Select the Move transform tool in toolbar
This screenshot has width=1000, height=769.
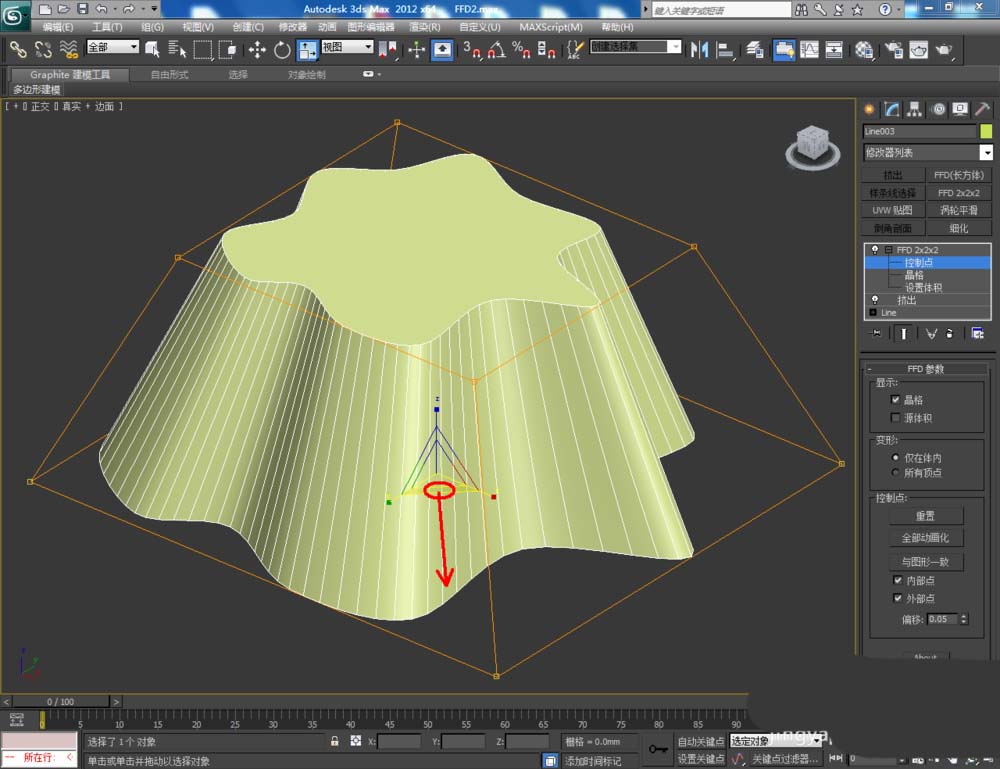(x=257, y=49)
